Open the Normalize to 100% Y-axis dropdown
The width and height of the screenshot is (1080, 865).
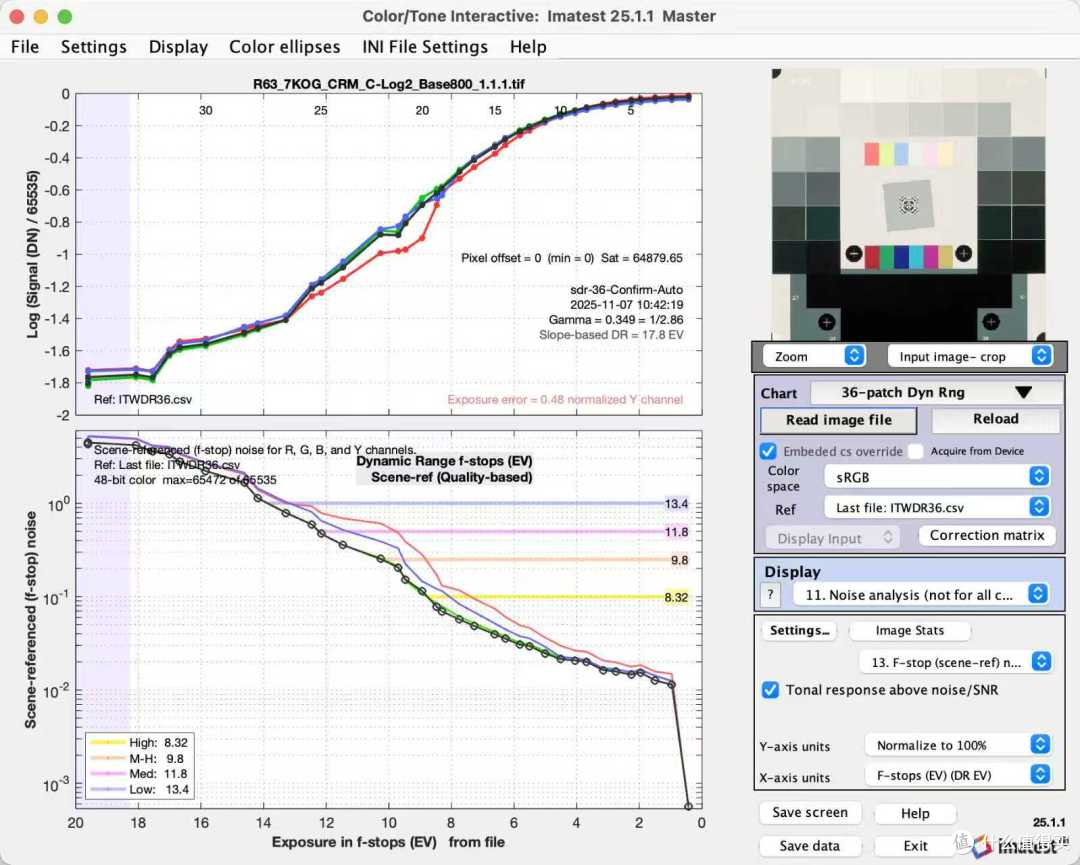click(958, 744)
